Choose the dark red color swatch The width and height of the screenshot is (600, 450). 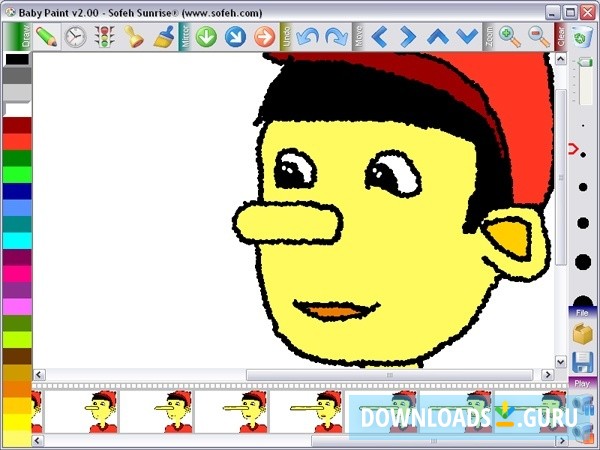17,126
